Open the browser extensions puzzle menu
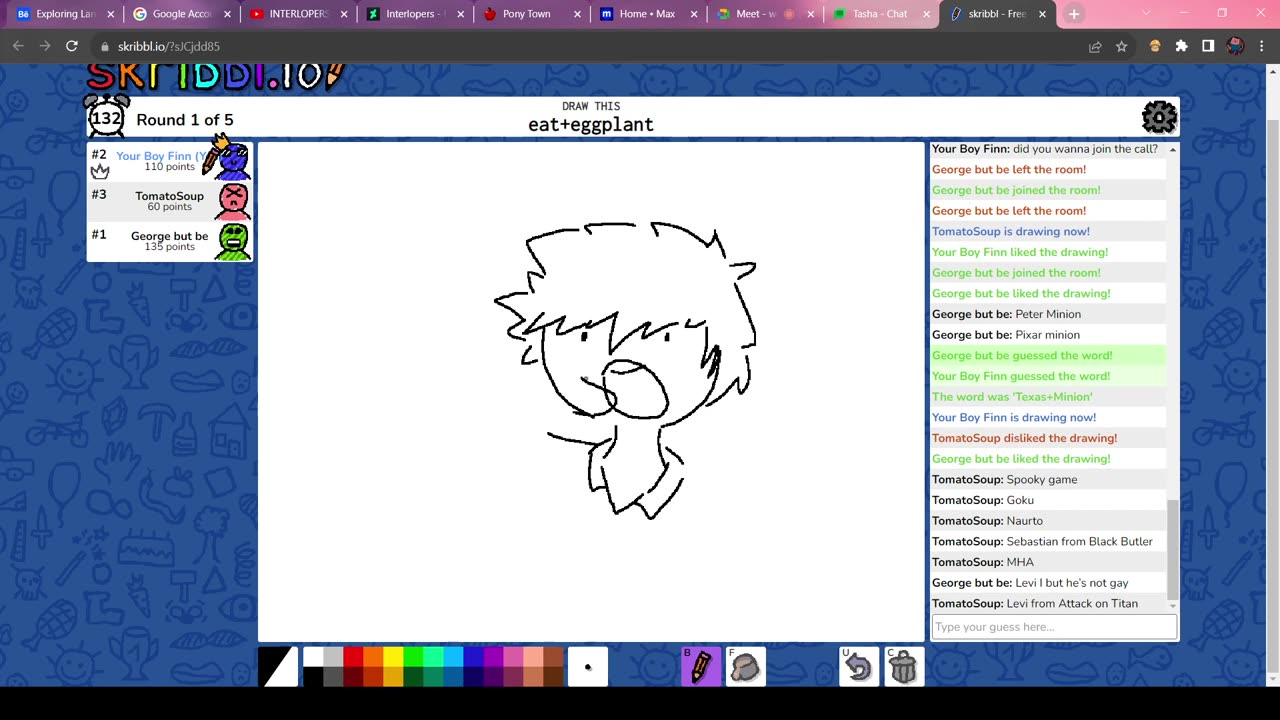The width and height of the screenshot is (1280, 720). point(1182,46)
